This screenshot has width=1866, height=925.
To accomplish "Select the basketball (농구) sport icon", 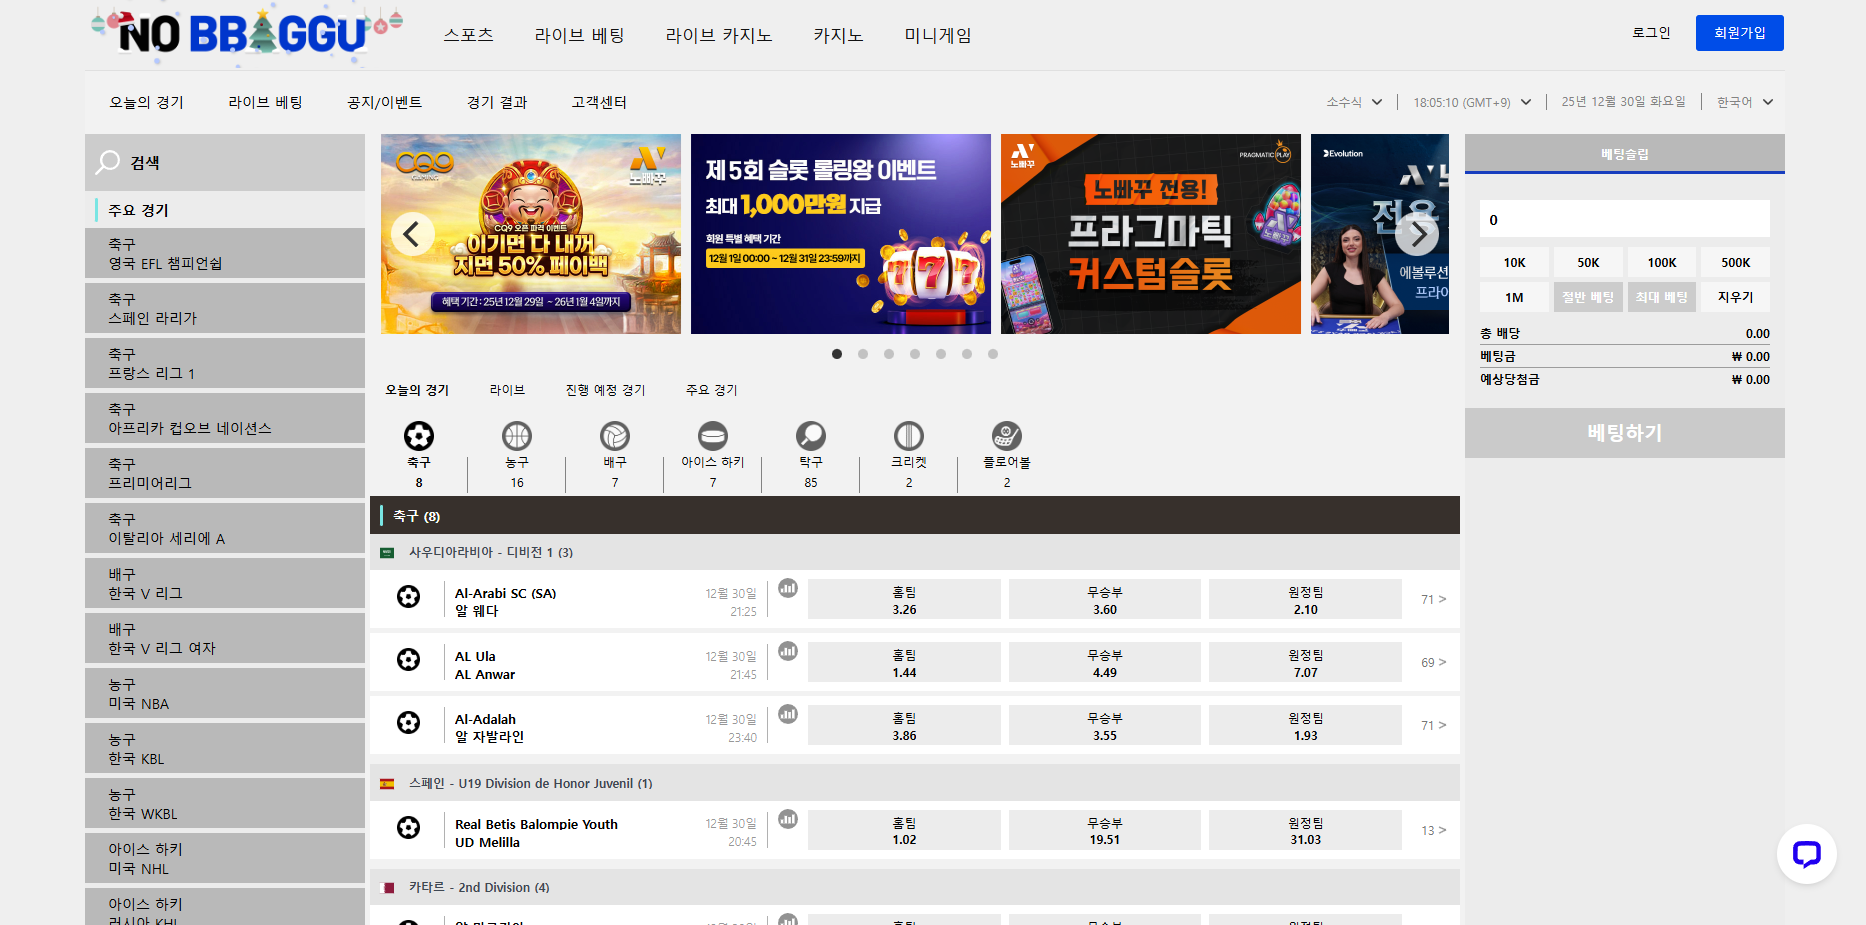I will tap(516, 437).
